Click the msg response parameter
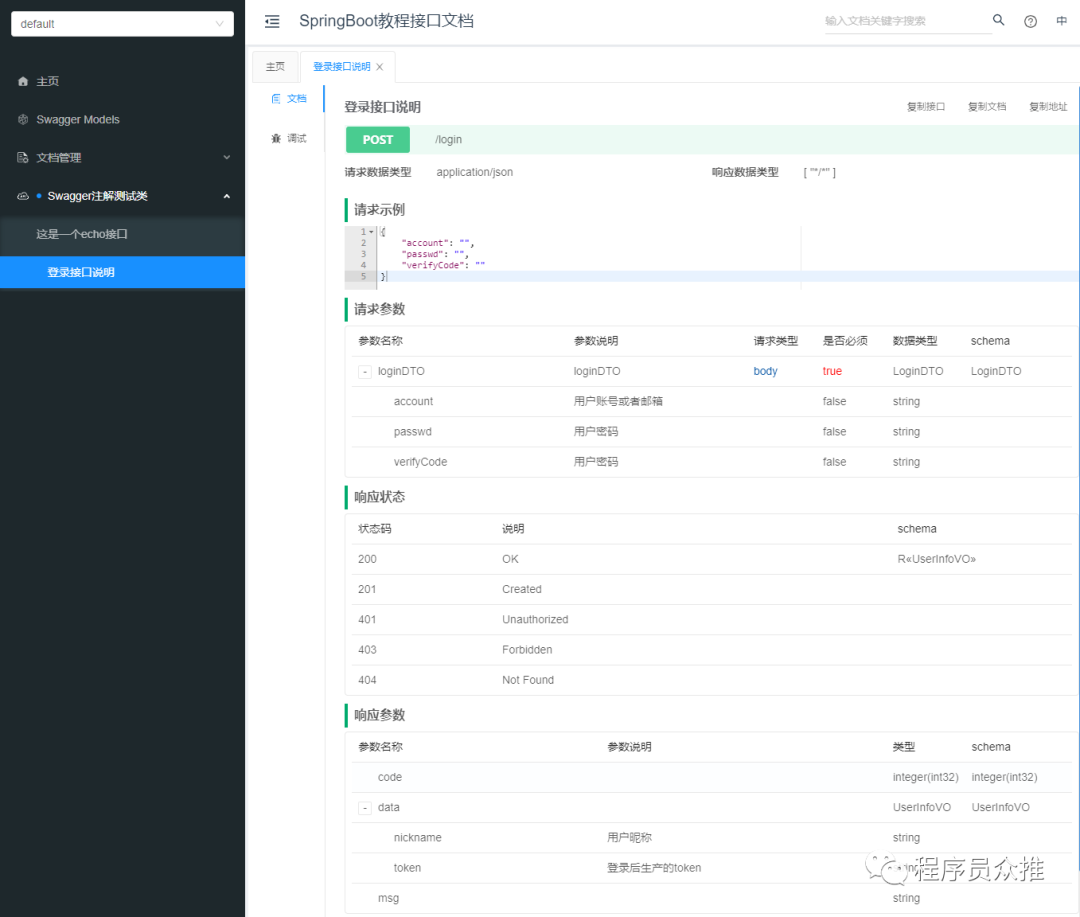1080x917 pixels. click(x=388, y=898)
